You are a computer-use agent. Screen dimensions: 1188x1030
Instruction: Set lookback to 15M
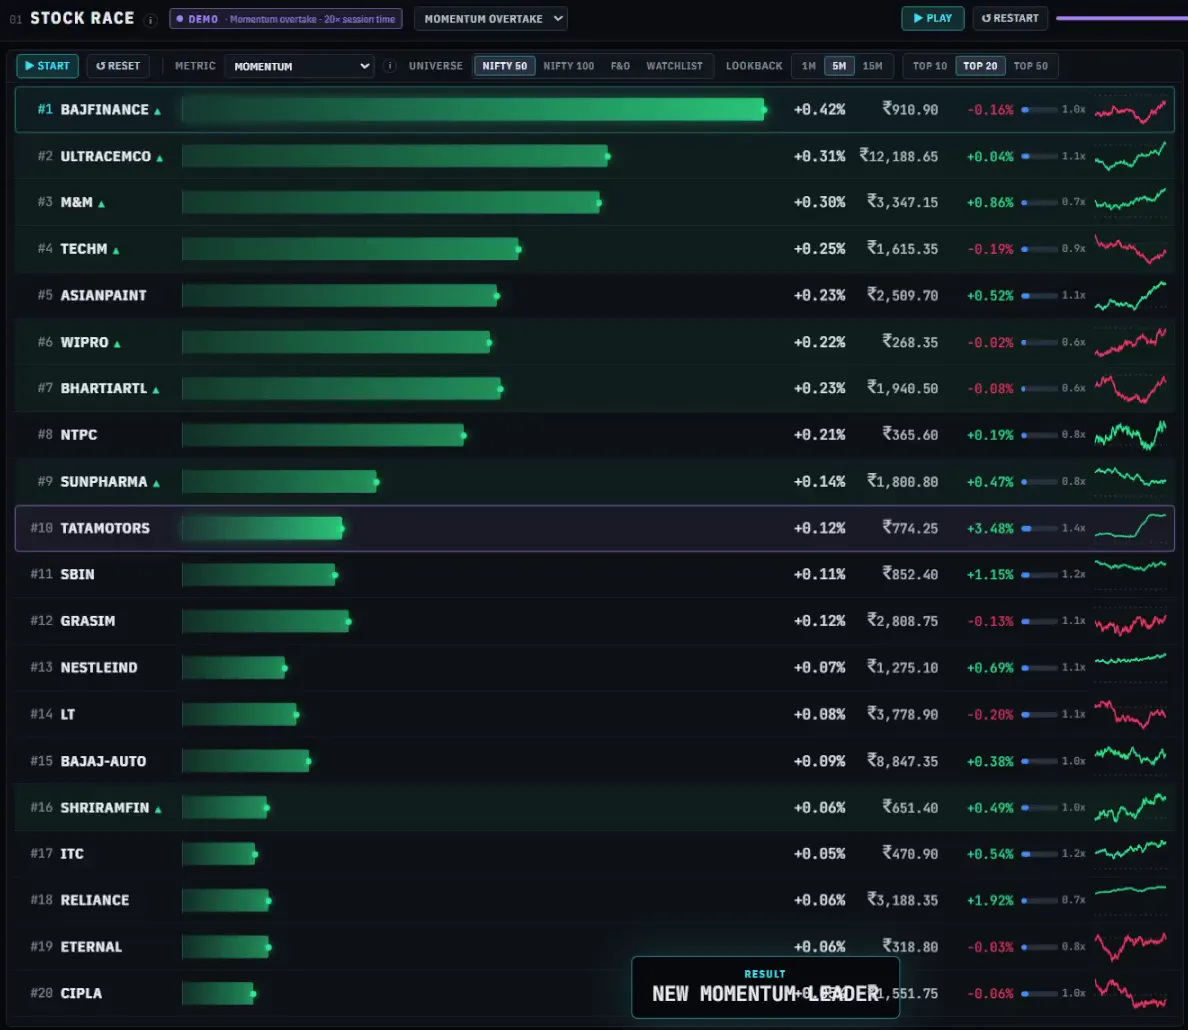coord(872,66)
